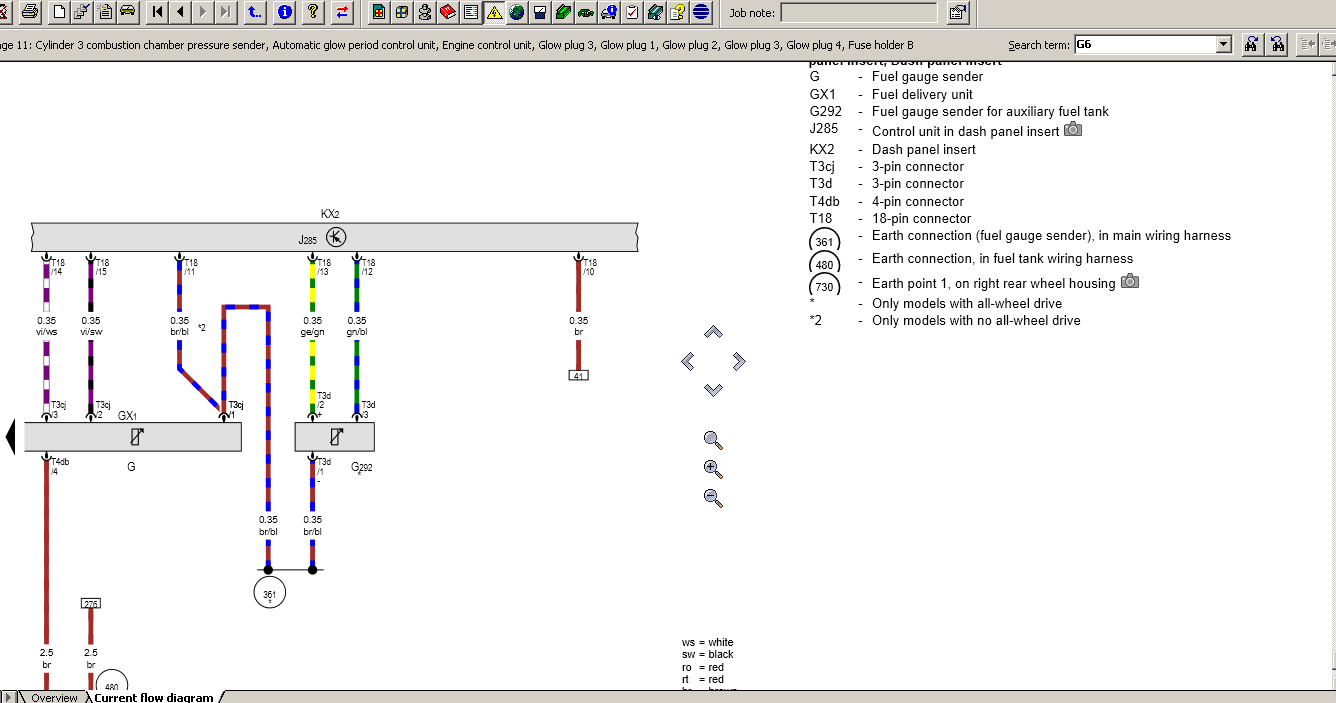Click the printer icon in the toolbar
Screen dimensions: 1336x703
(30, 12)
